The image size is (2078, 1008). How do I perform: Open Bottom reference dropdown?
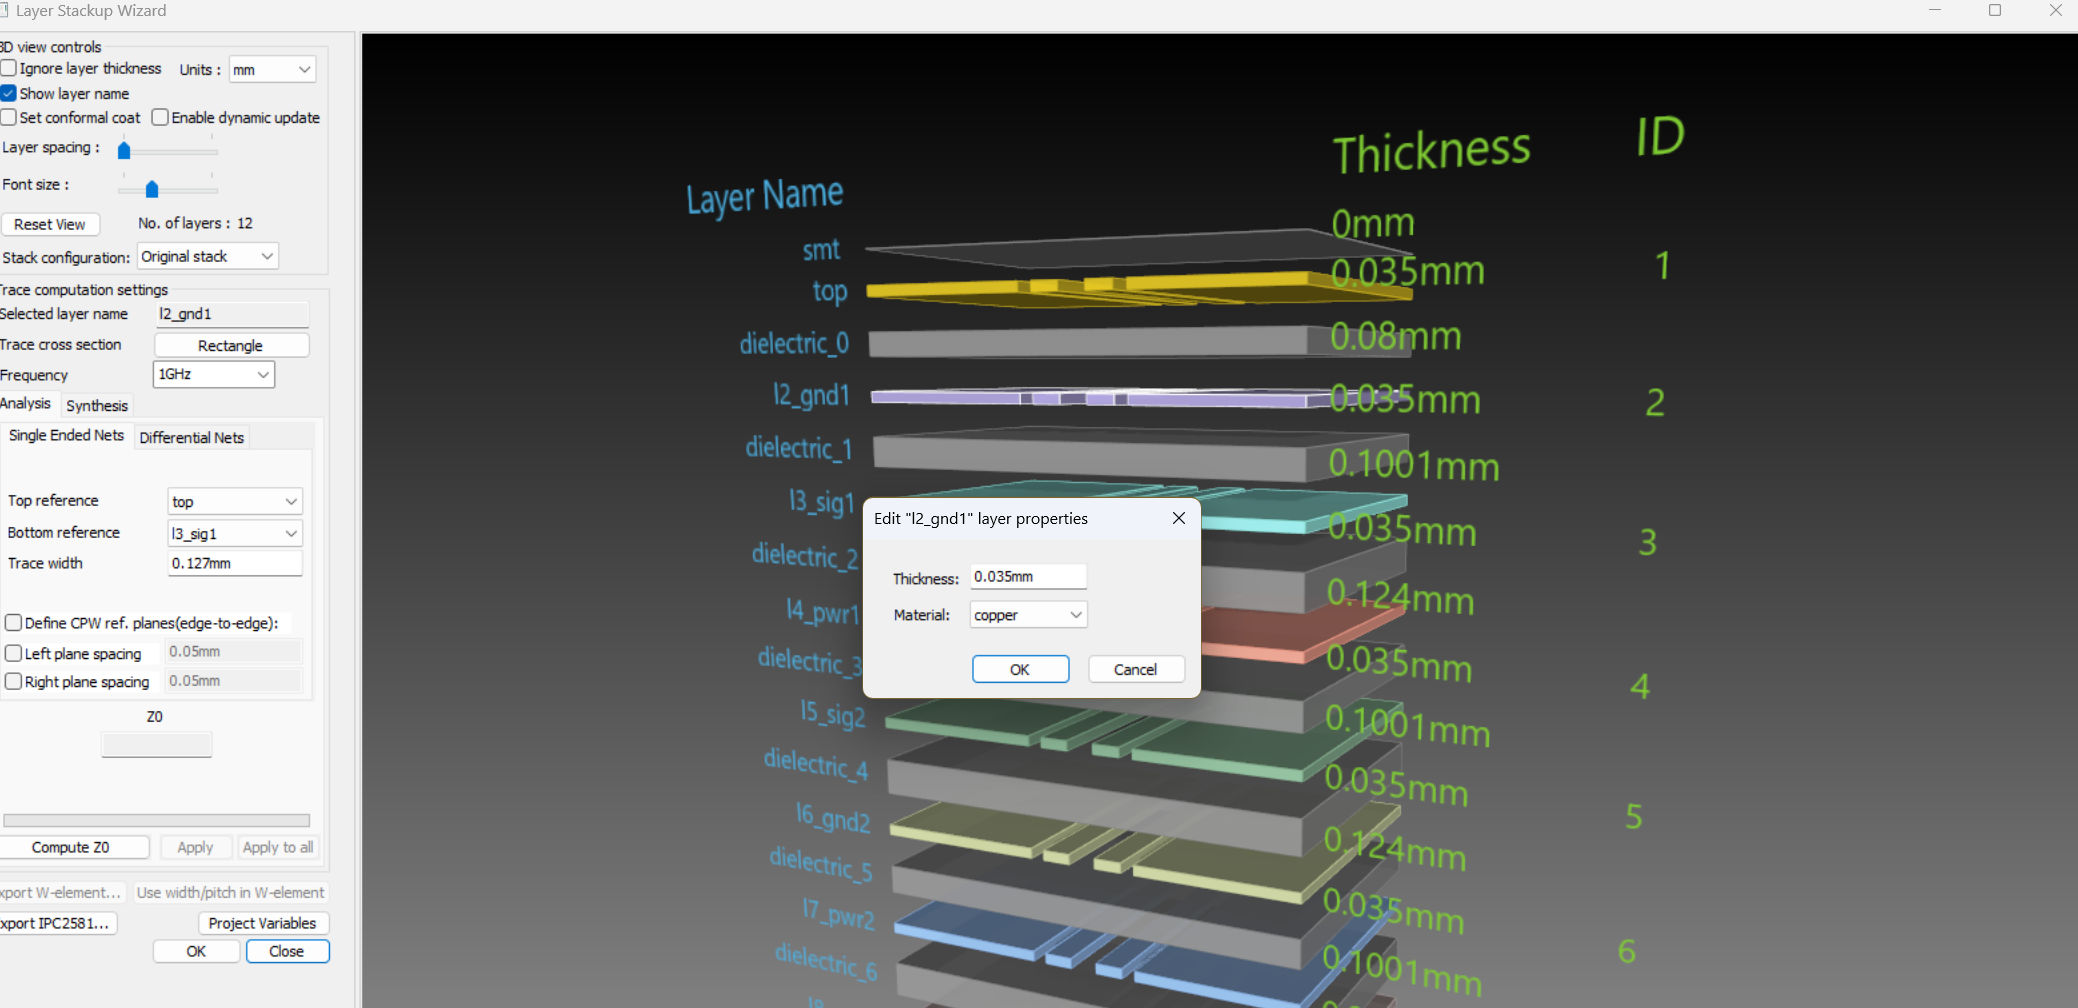[234, 533]
